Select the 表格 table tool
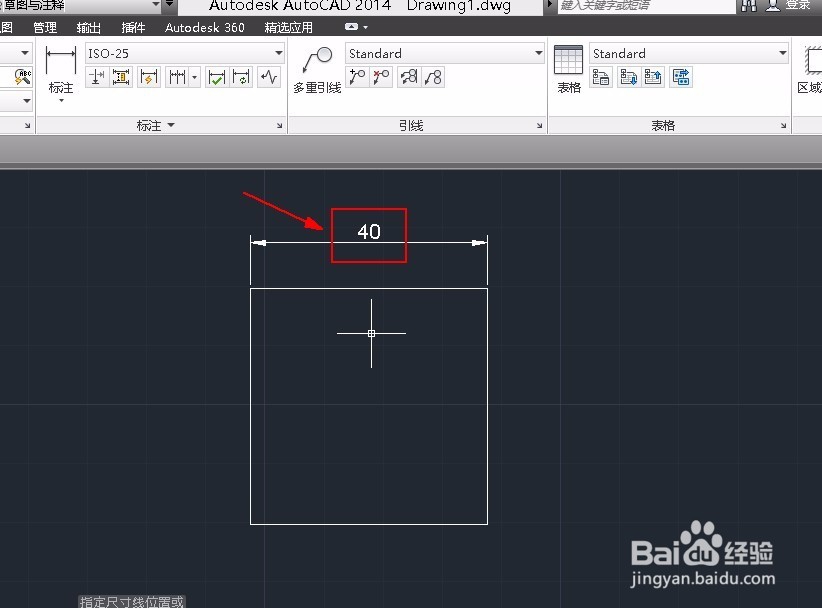 (569, 70)
